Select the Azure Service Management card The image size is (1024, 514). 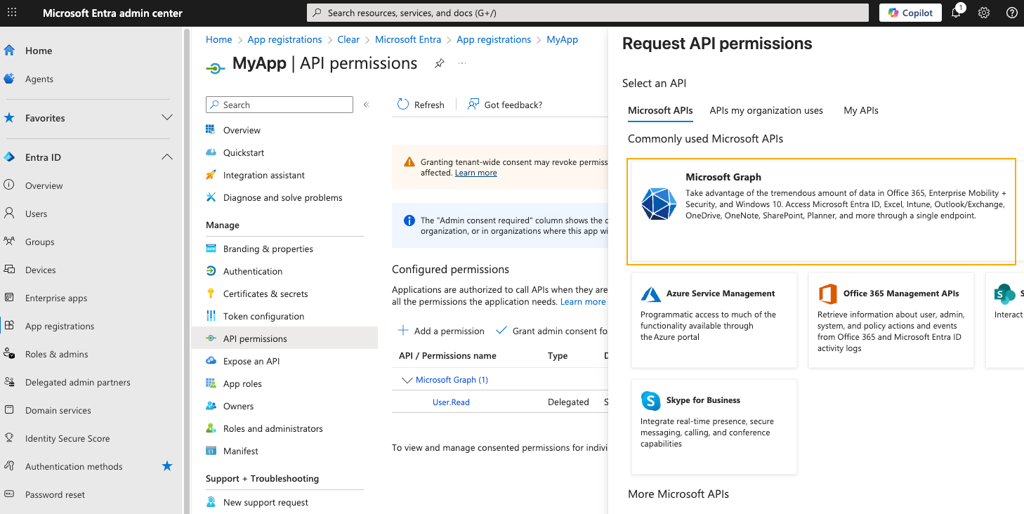click(714, 320)
